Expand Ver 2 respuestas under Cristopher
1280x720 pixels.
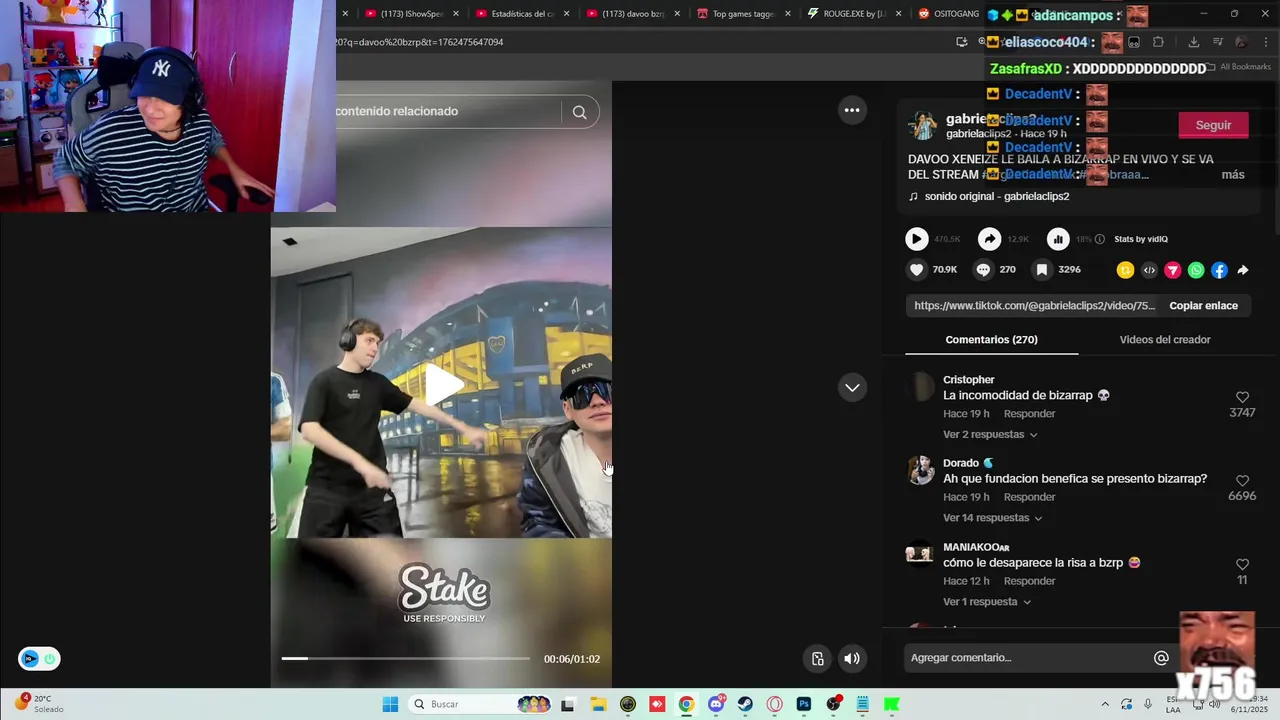tap(990, 435)
